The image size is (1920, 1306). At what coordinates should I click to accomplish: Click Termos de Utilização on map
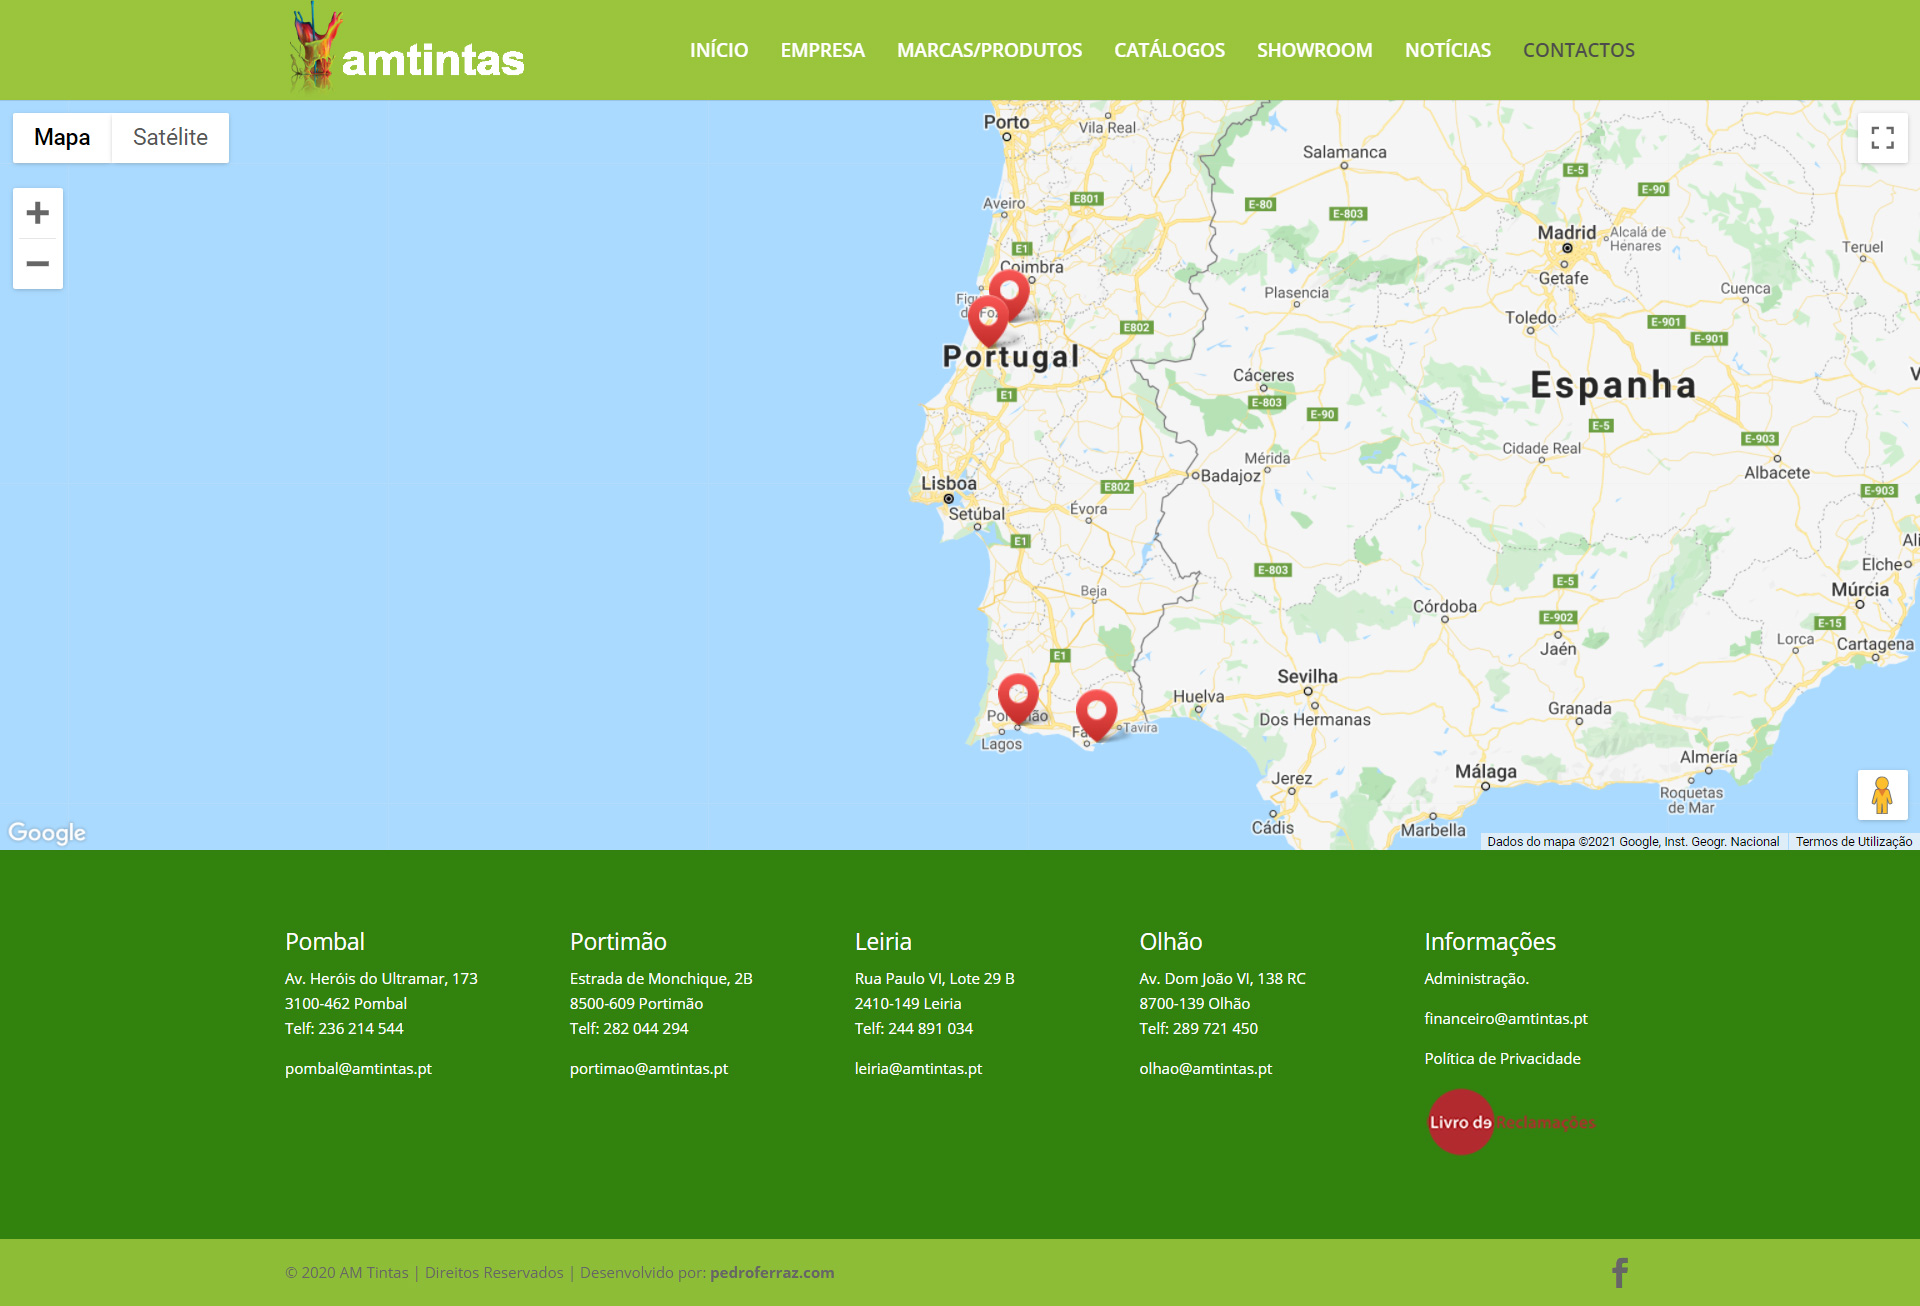click(1853, 841)
